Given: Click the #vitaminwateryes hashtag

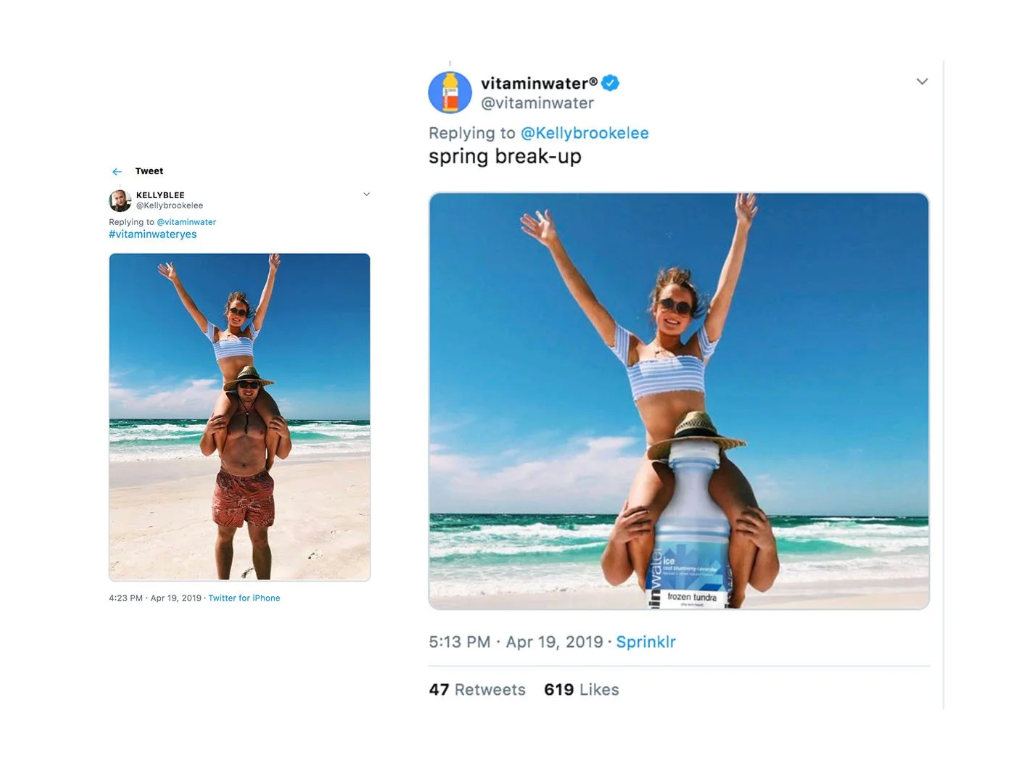Looking at the screenshot, I should tap(153, 234).
